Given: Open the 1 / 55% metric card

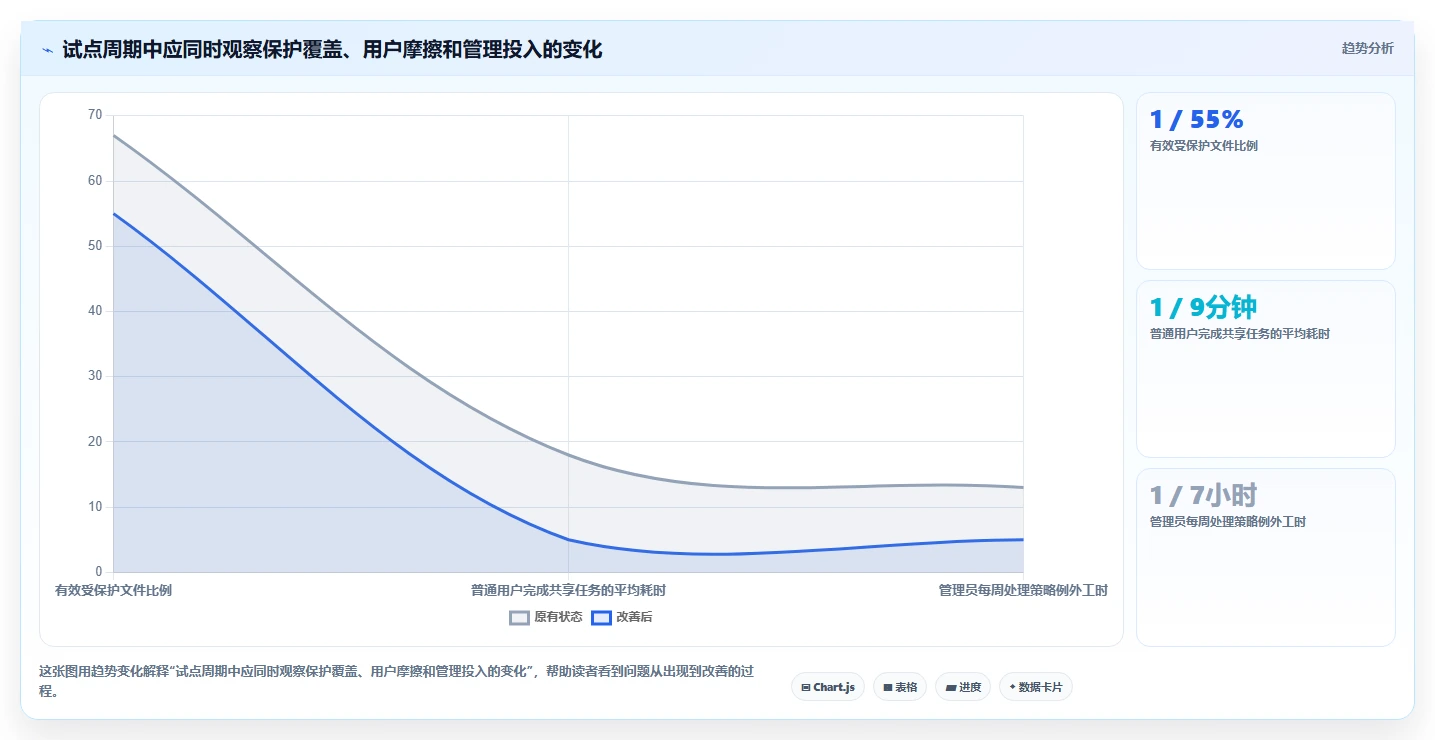Looking at the screenshot, I should pos(1265,181).
